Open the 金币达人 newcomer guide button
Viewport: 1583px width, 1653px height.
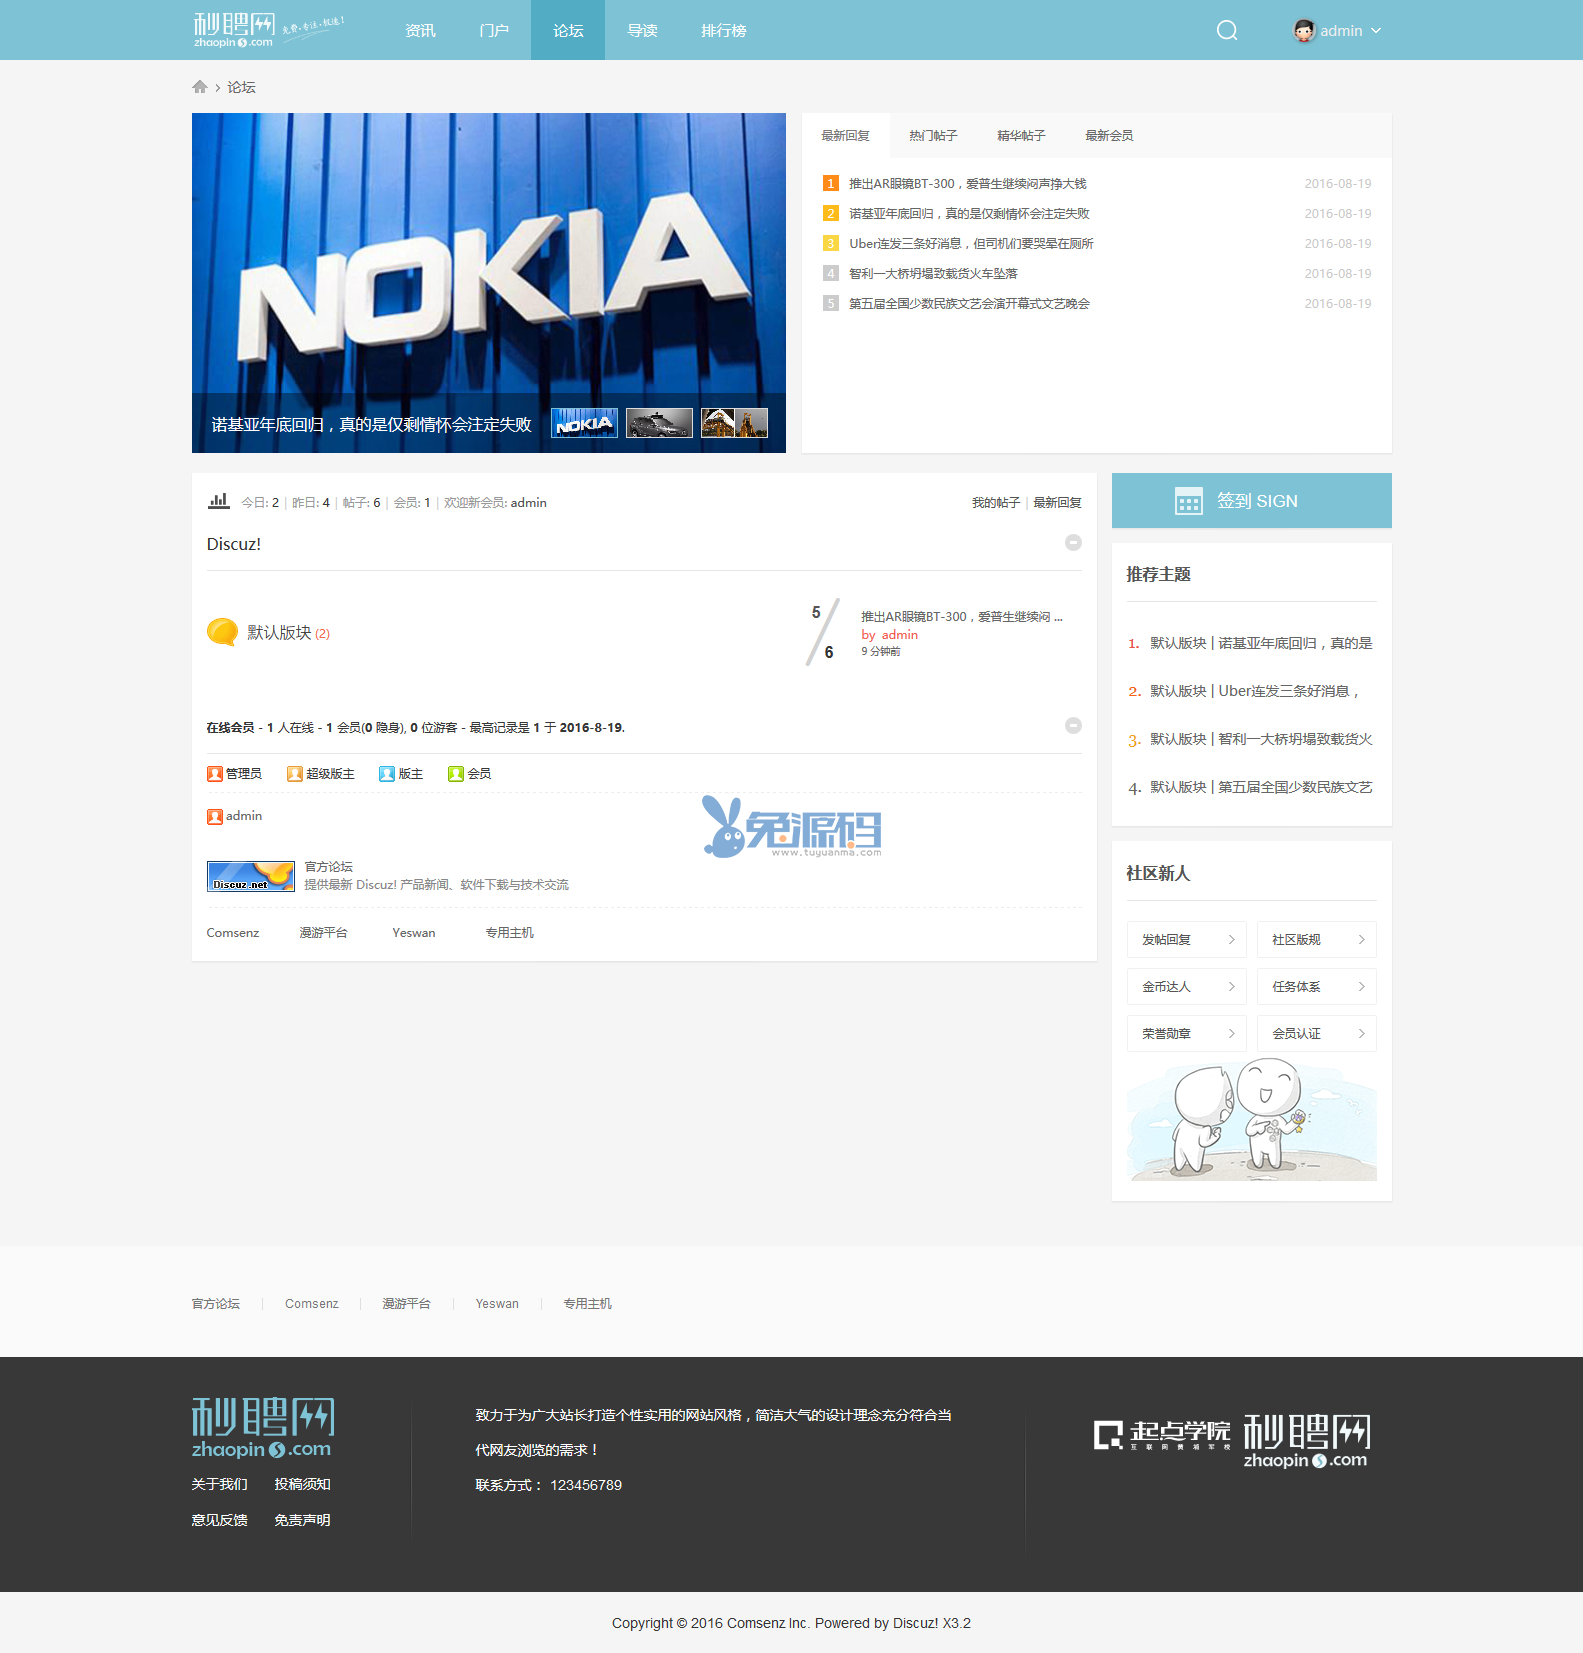pyautogui.click(x=1187, y=987)
